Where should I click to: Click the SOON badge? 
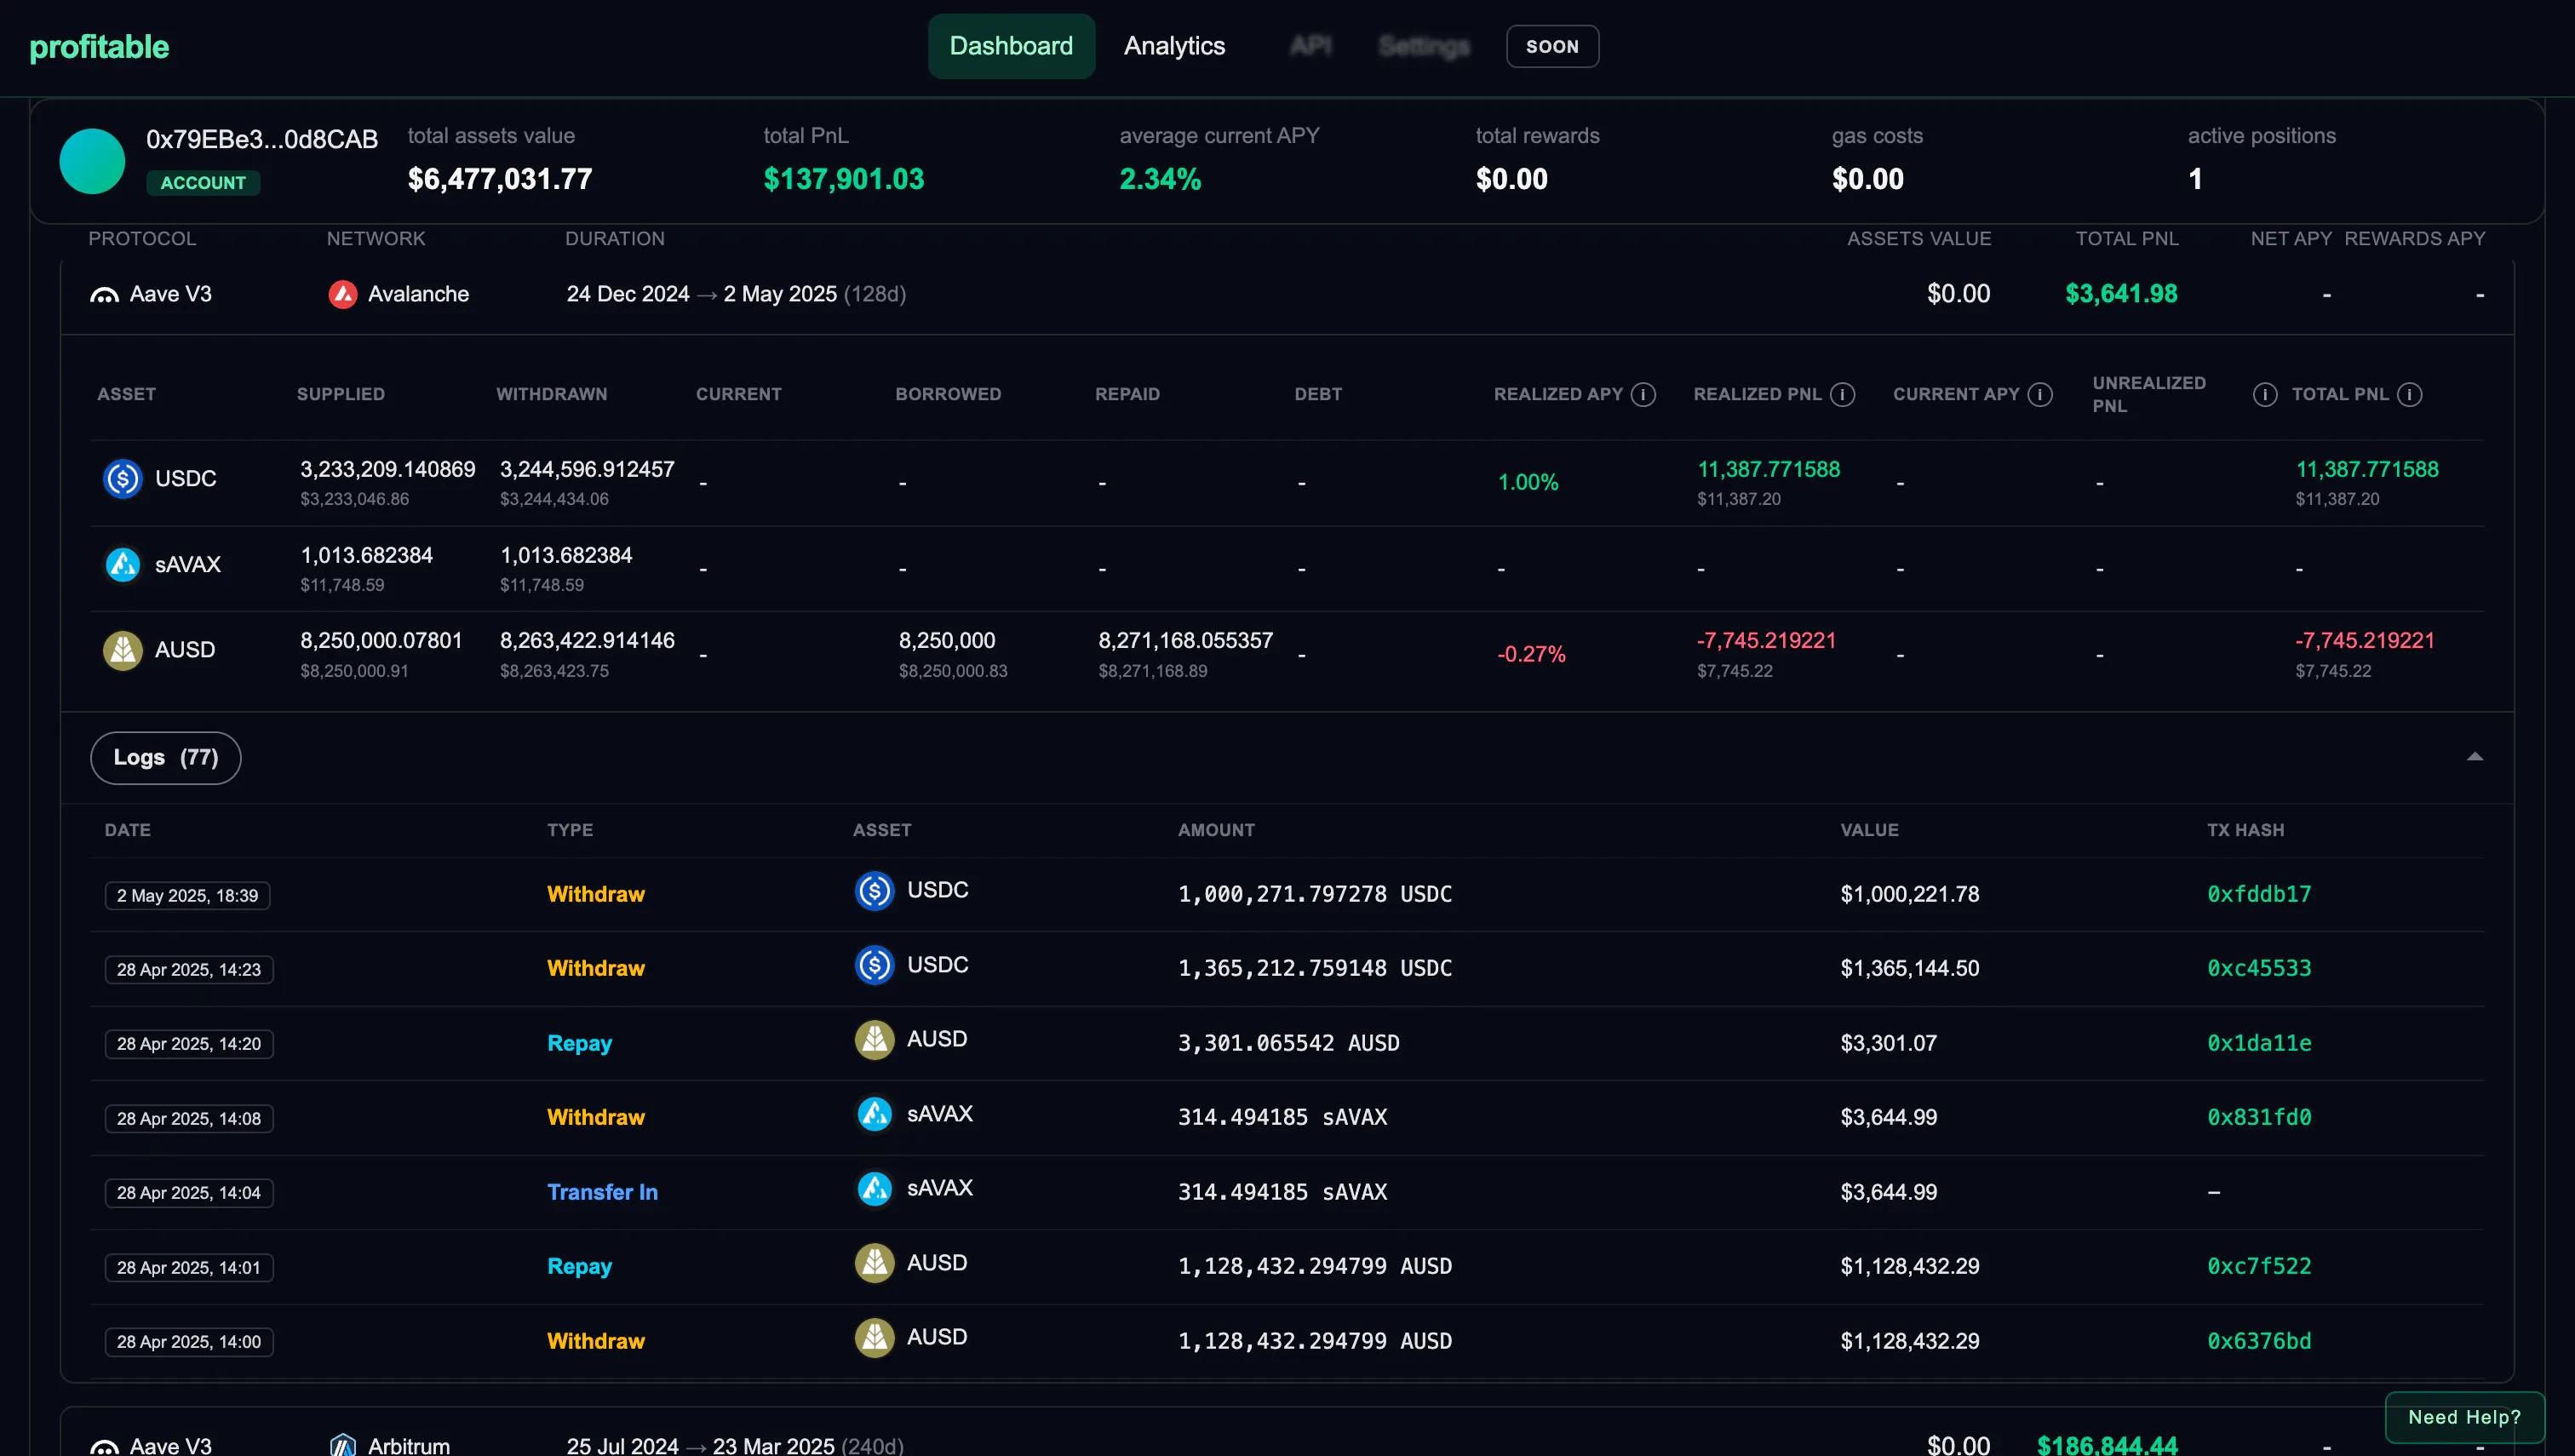click(x=1552, y=46)
